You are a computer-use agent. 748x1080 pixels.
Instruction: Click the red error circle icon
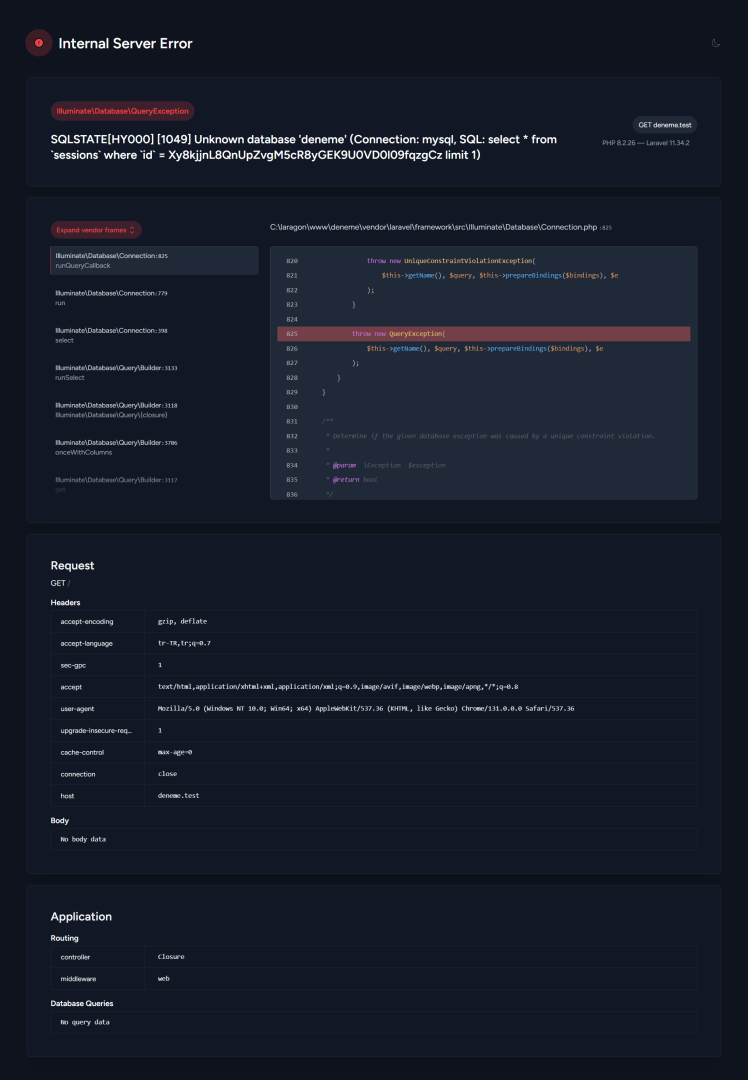pos(39,43)
